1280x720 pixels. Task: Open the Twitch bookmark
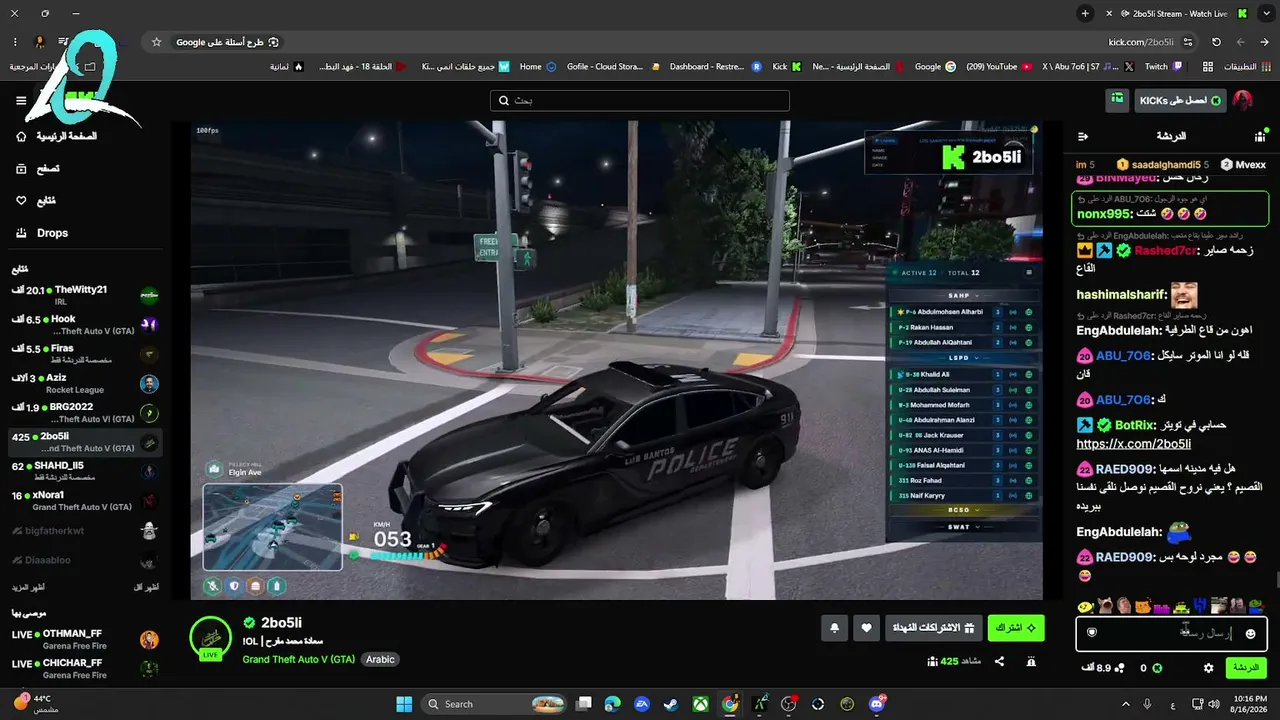pyautogui.click(x=1163, y=67)
